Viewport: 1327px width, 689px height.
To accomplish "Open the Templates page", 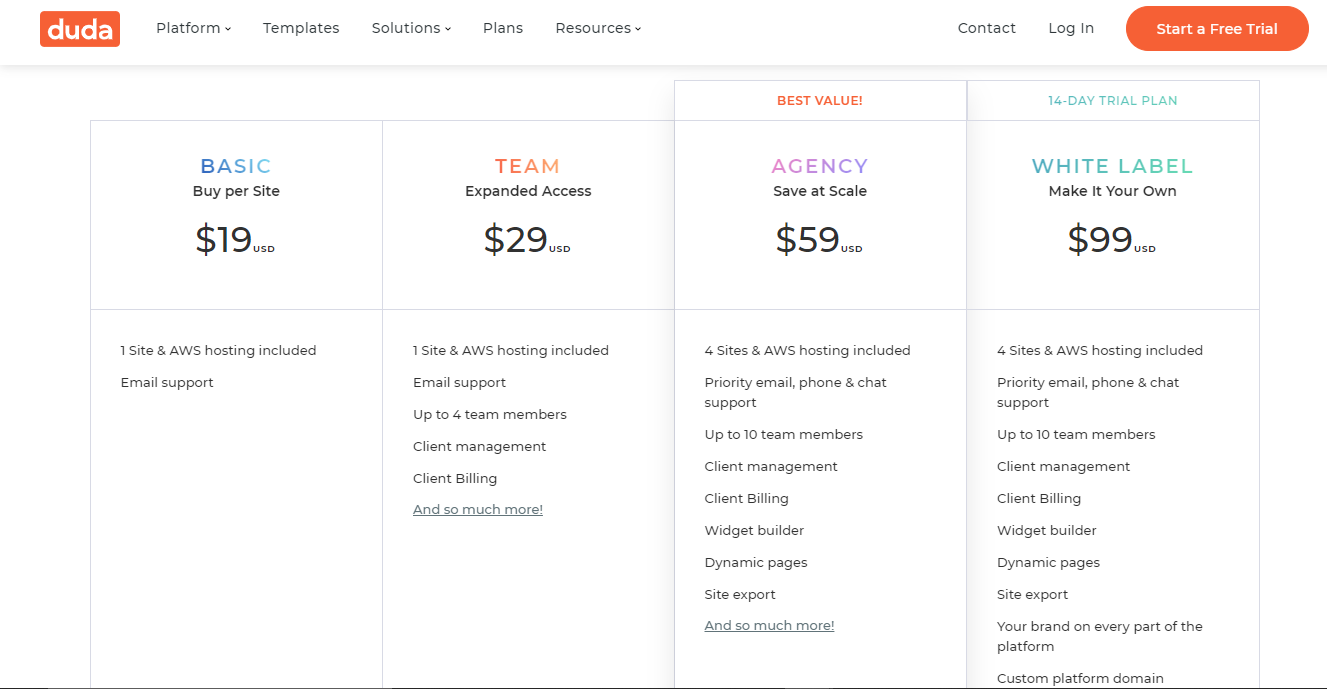I will coord(301,28).
